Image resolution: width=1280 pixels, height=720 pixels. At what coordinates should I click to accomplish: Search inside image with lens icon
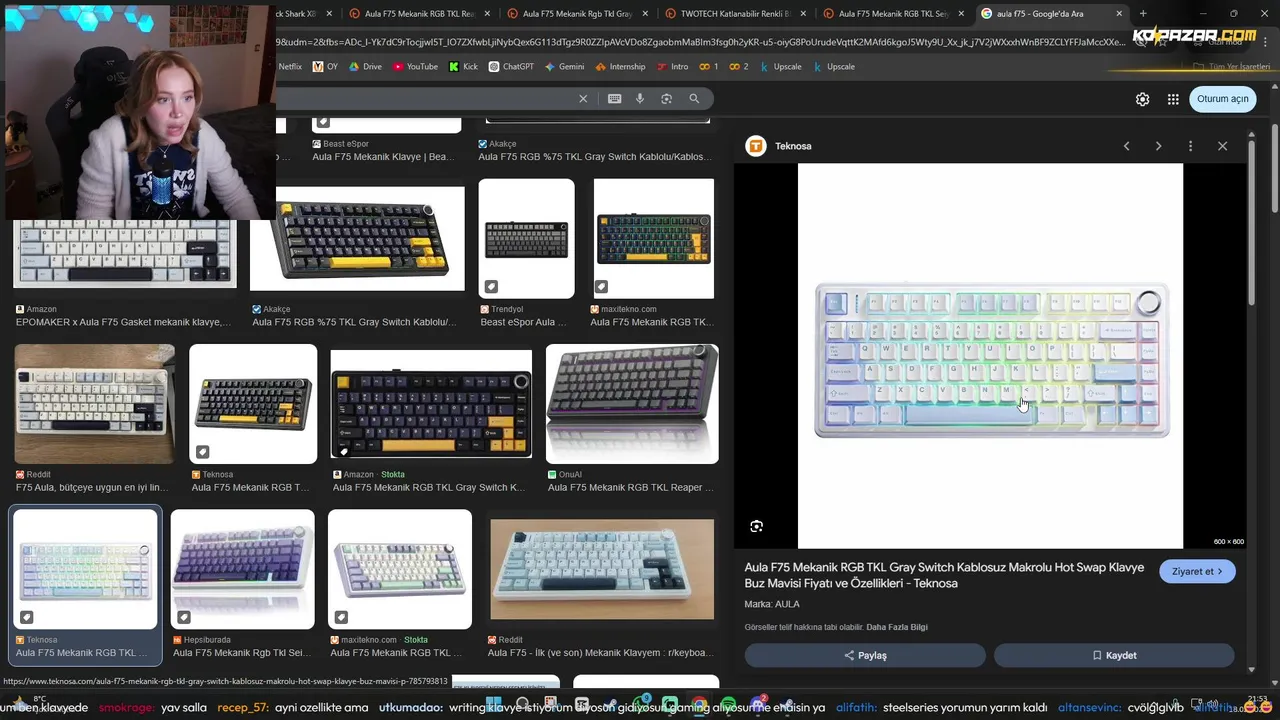click(757, 526)
